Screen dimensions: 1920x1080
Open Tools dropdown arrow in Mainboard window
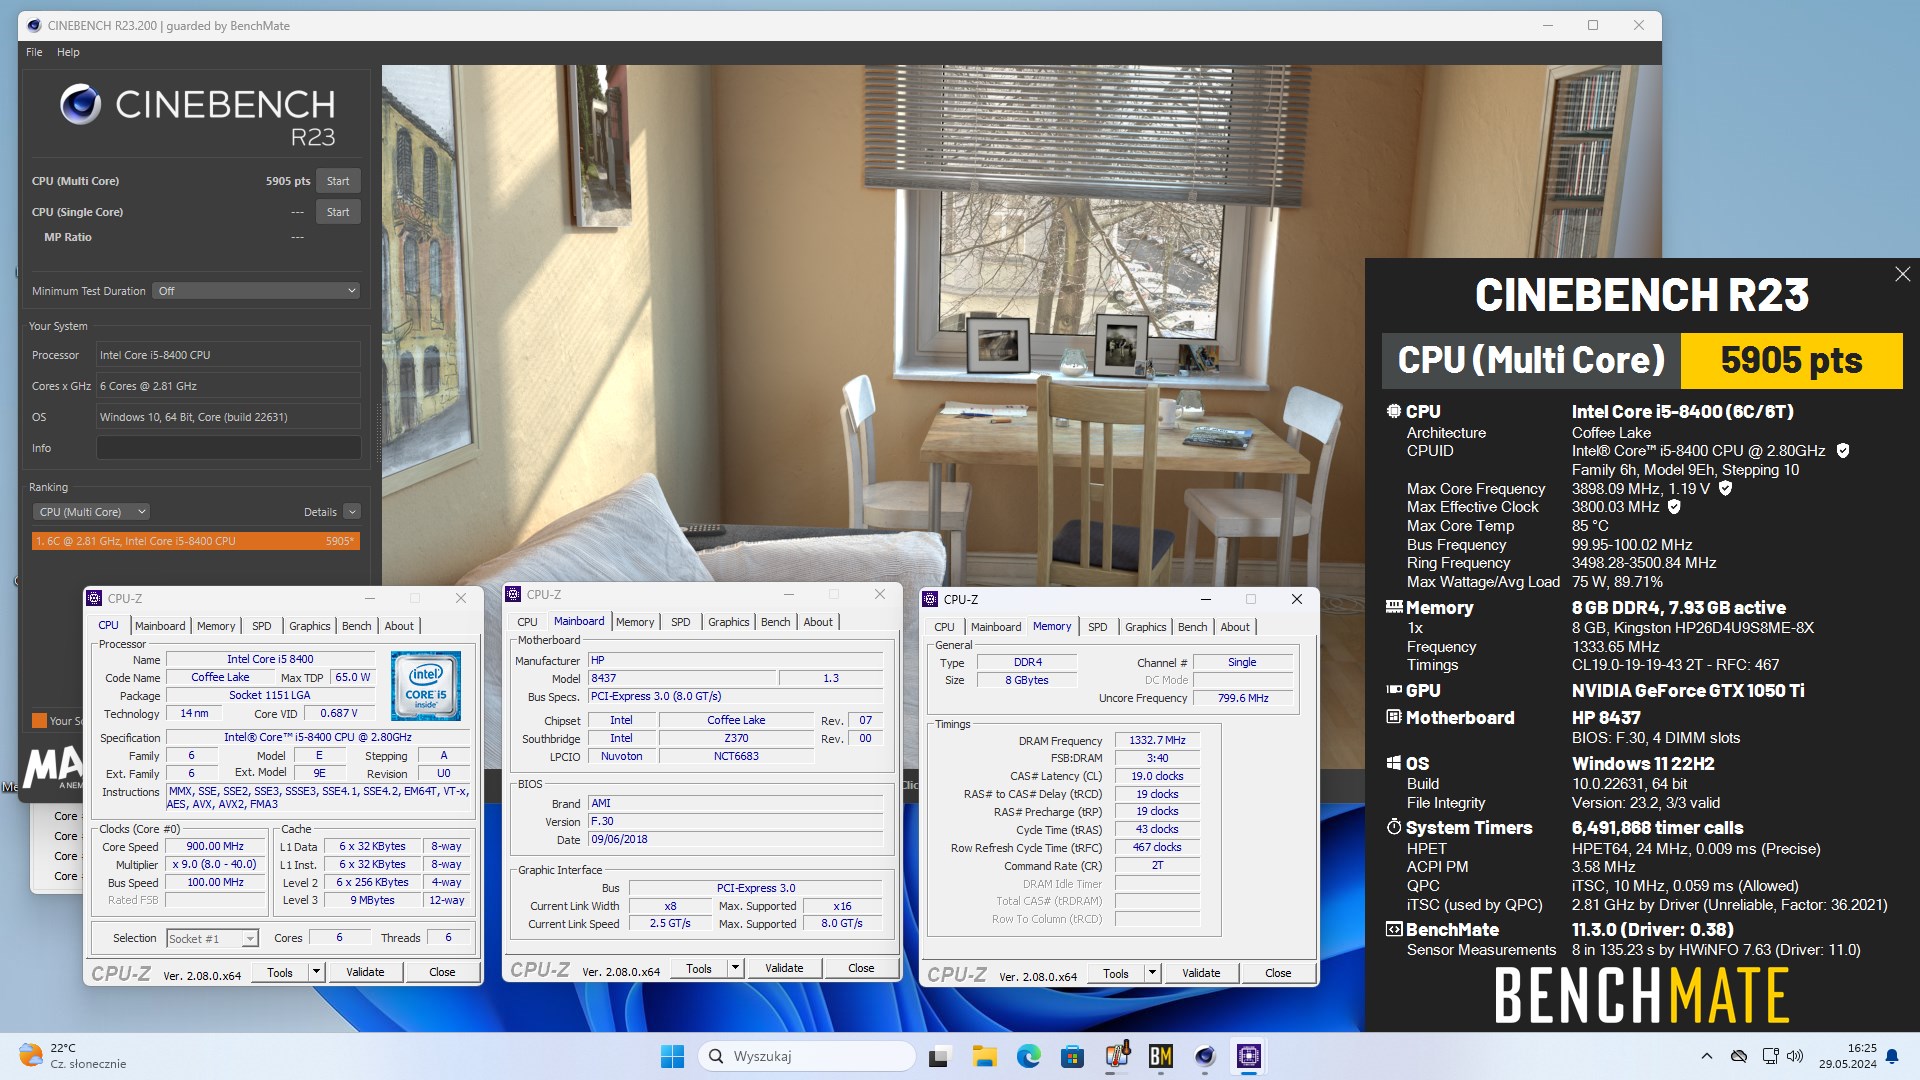(735, 968)
